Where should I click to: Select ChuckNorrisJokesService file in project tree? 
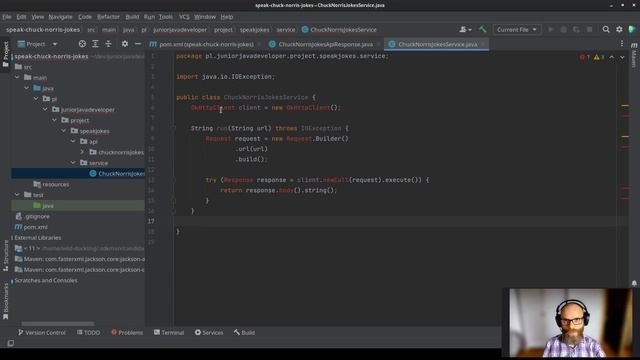click(78, 173)
